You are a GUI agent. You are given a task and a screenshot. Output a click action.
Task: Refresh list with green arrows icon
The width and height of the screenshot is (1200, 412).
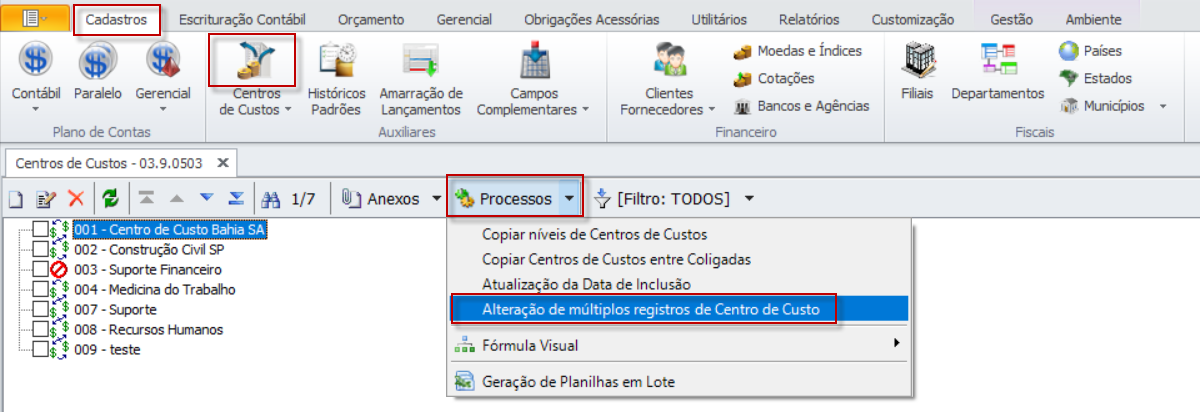point(111,198)
